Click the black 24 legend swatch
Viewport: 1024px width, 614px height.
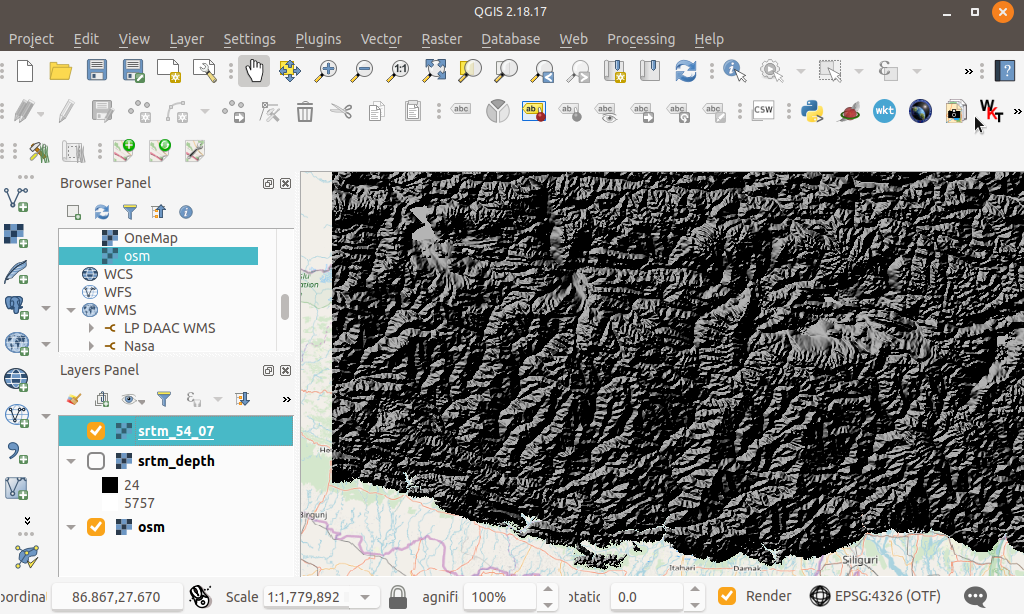tap(110, 485)
